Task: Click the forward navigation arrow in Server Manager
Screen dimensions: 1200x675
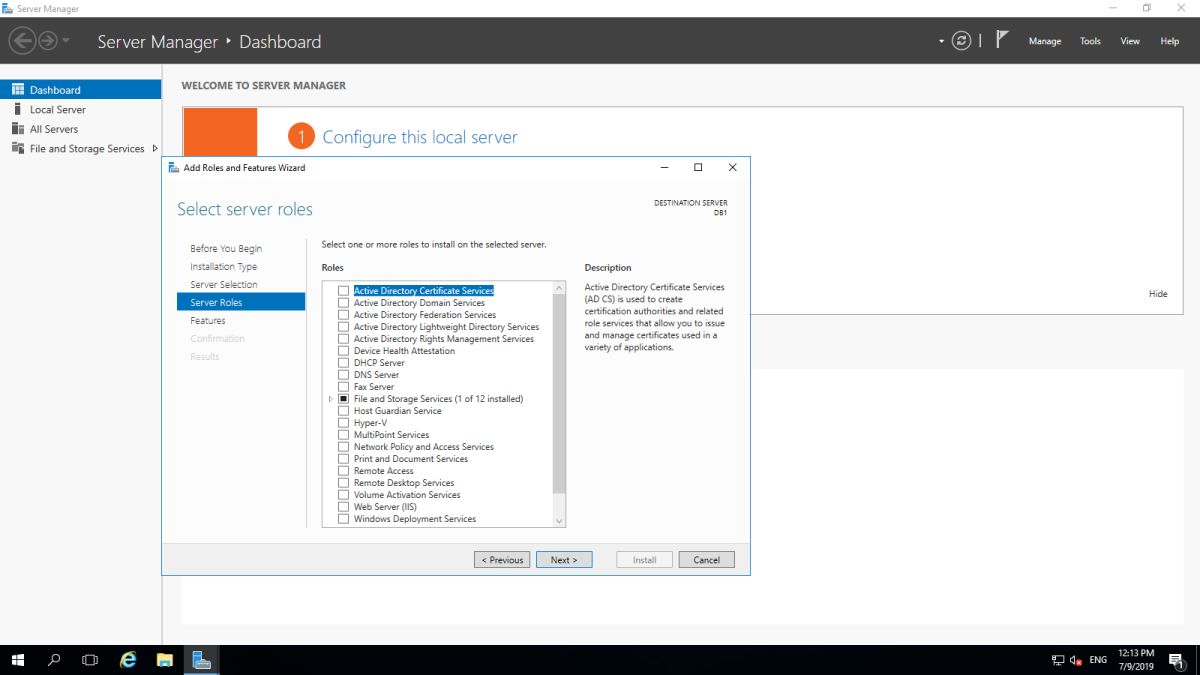Action: click(x=47, y=41)
